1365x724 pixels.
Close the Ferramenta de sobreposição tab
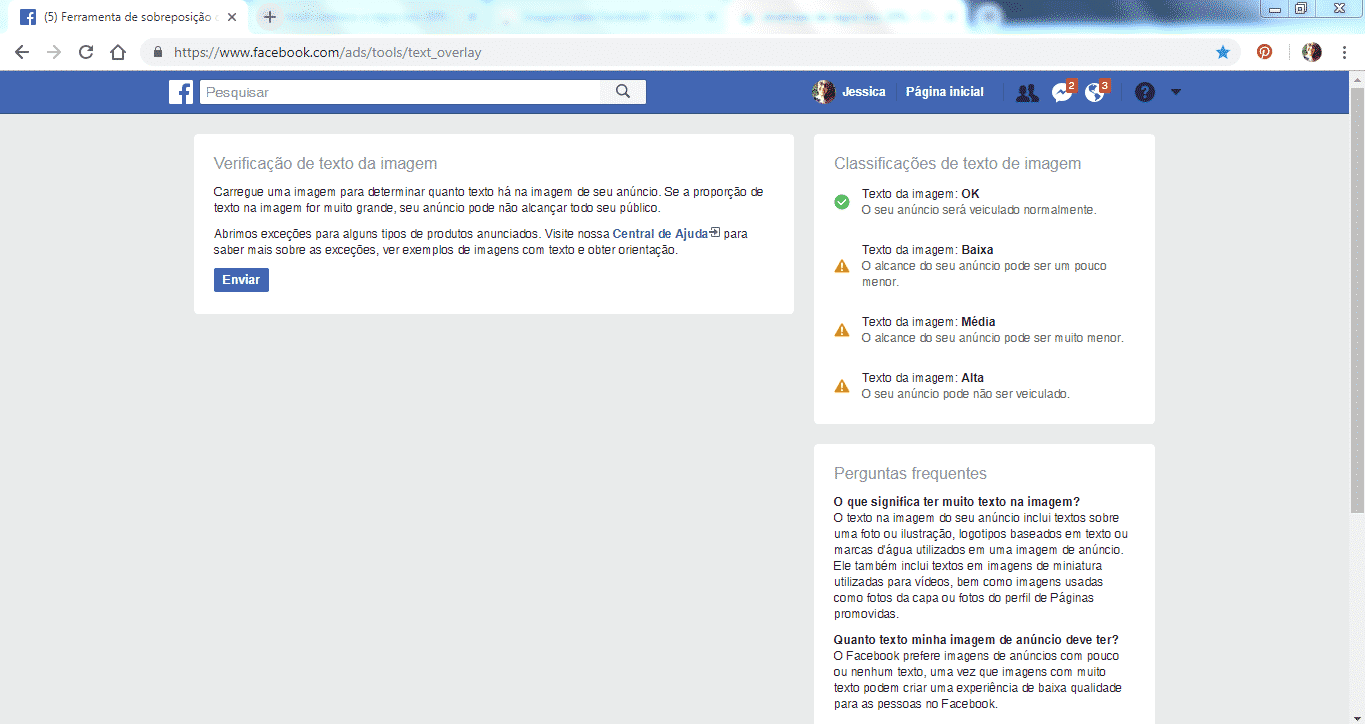[x=232, y=17]
